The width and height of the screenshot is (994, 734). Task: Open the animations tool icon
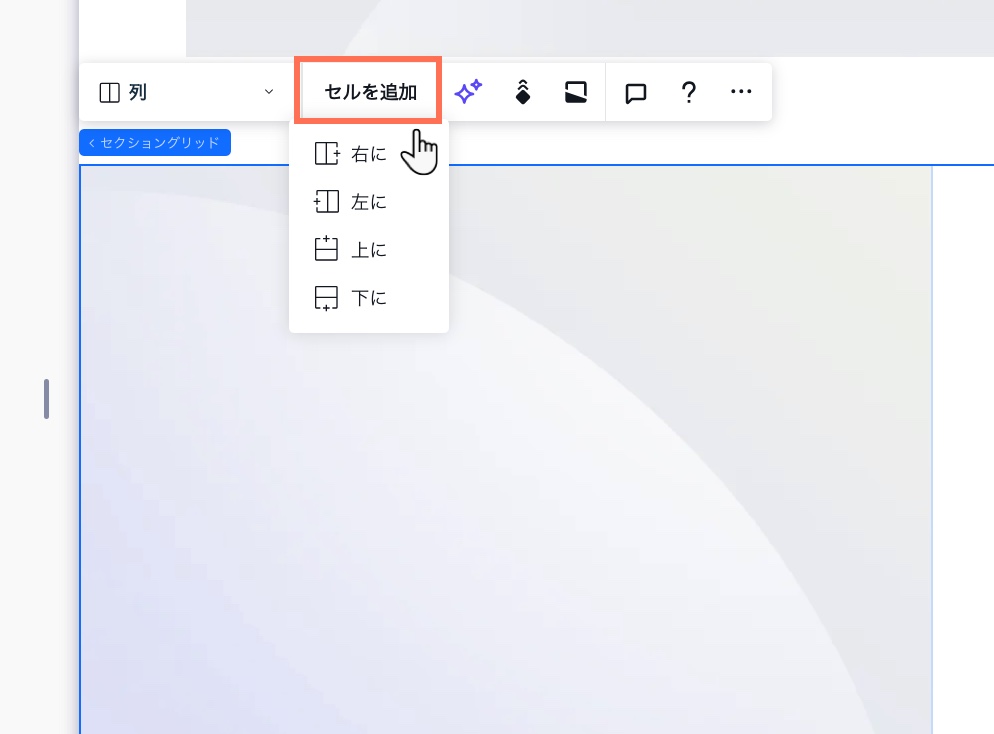pos(523,91)
